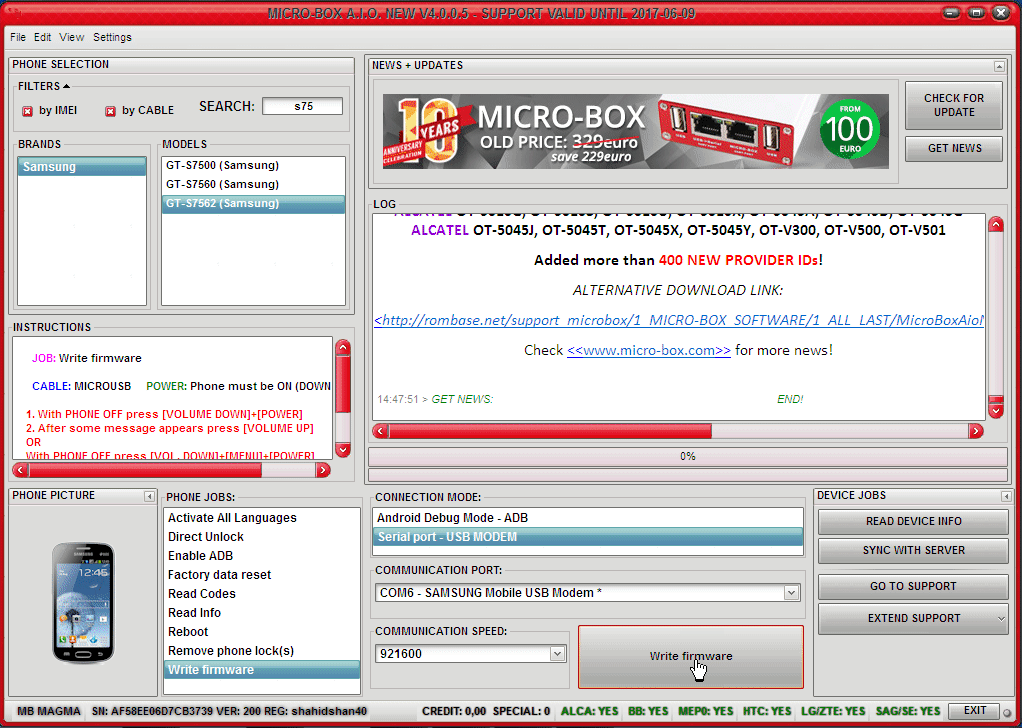Select Remove phone lock(s) job
Viewport: 1022px width, 728px height.
click(x=261, y=651)
